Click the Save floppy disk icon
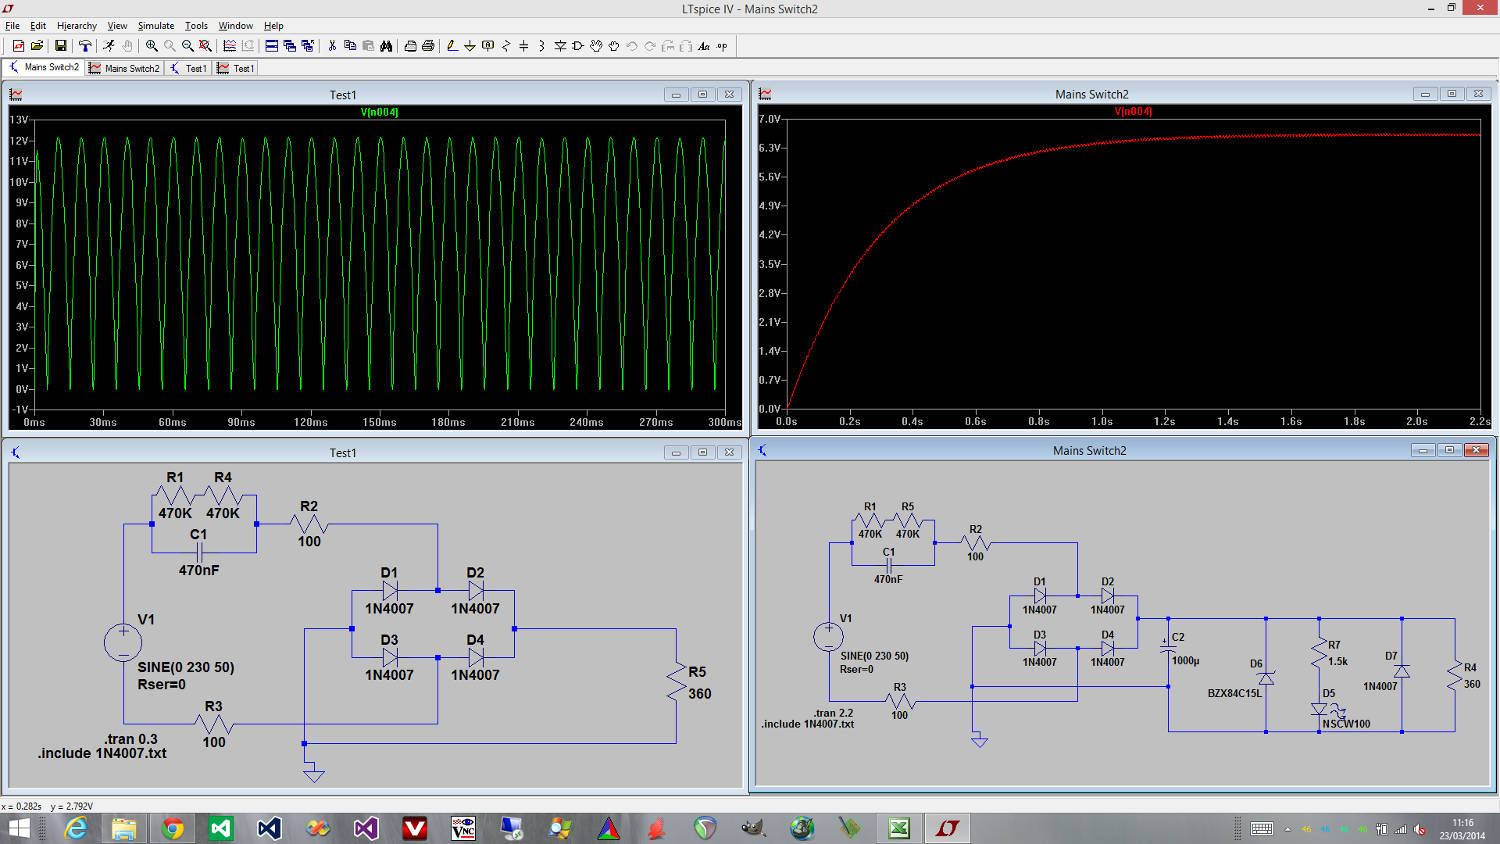 [61, 46]
